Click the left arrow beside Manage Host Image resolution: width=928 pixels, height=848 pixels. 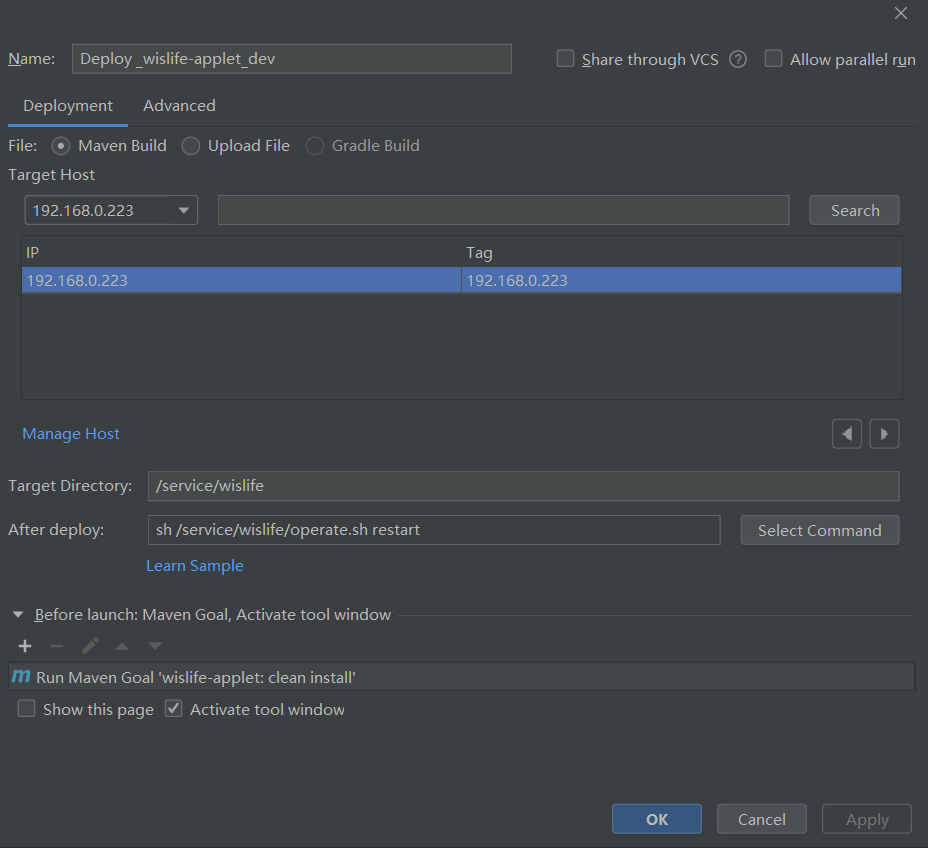(x=846, y=433)
